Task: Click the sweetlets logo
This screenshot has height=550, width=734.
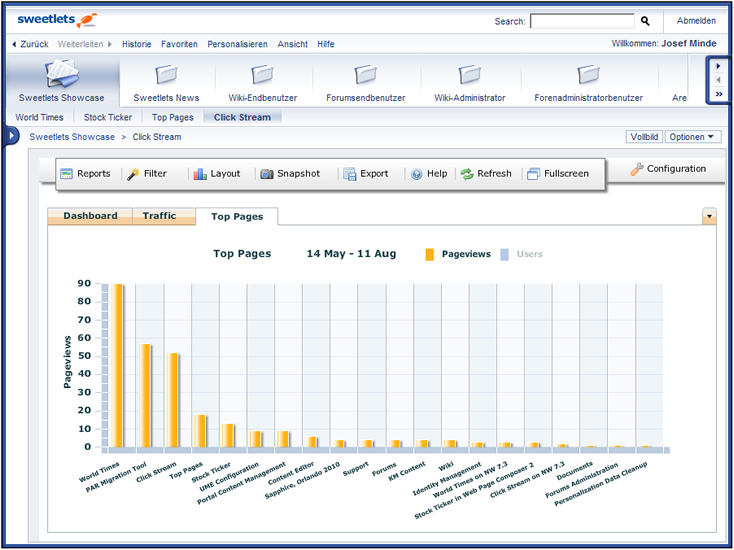Action: [x=57, y=20]
